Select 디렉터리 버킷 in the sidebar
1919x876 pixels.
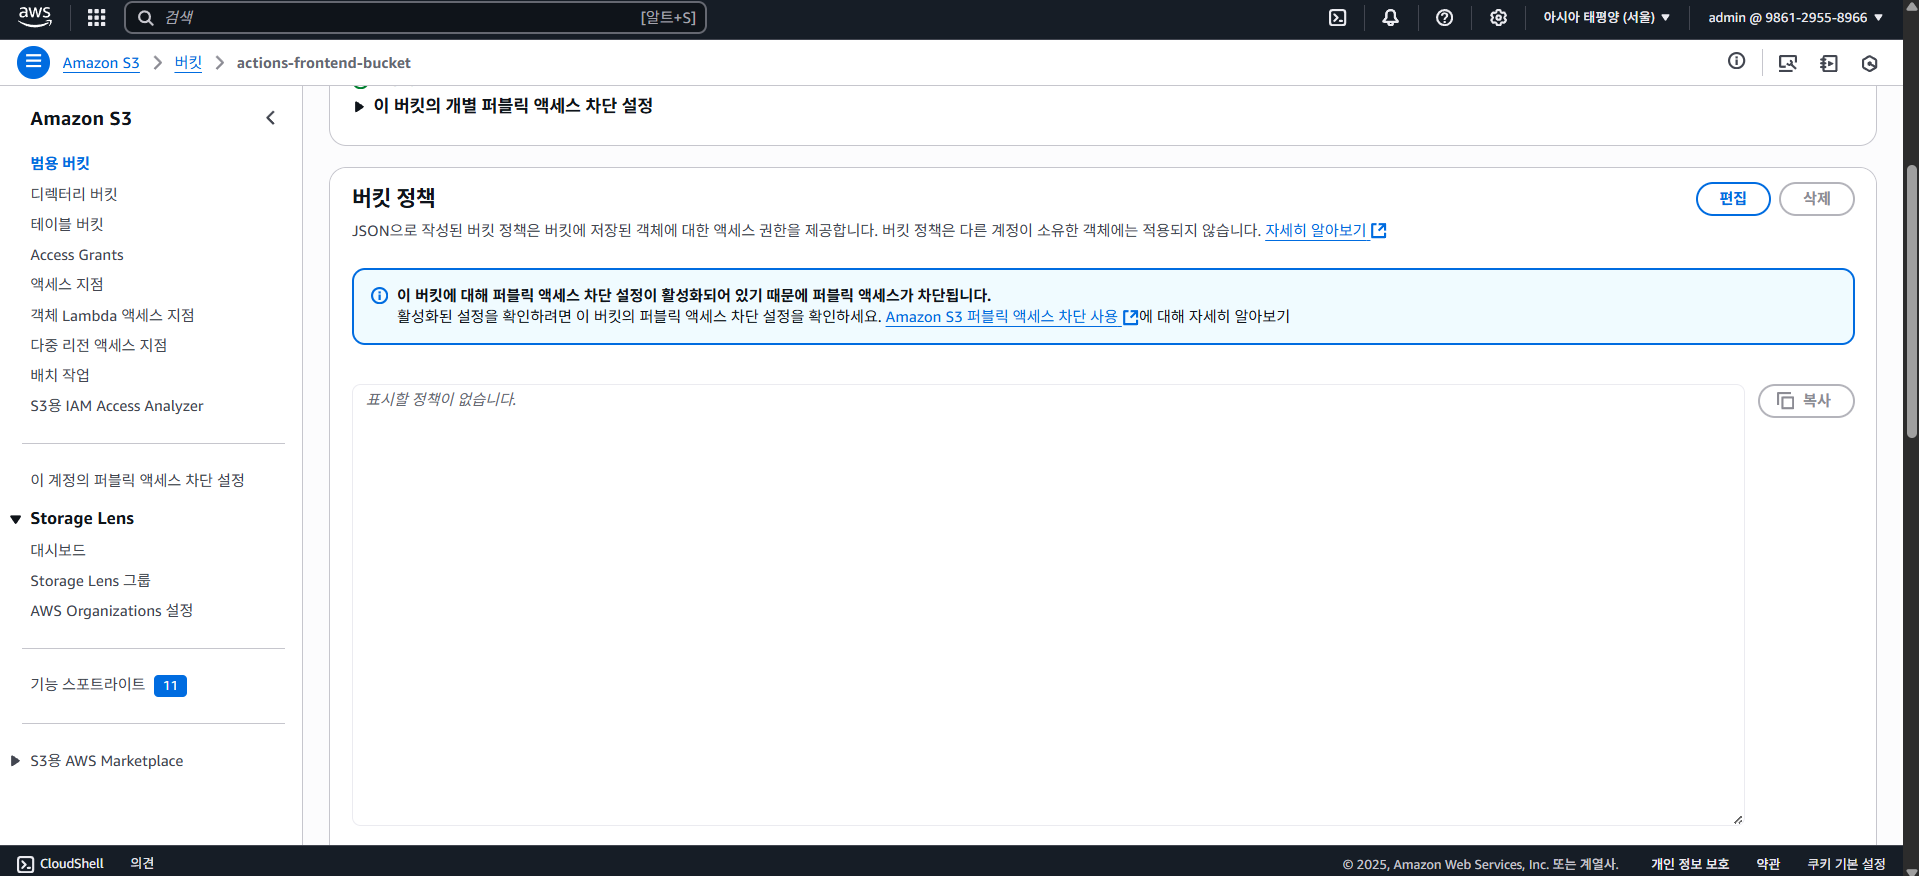[x=74, y=194]
